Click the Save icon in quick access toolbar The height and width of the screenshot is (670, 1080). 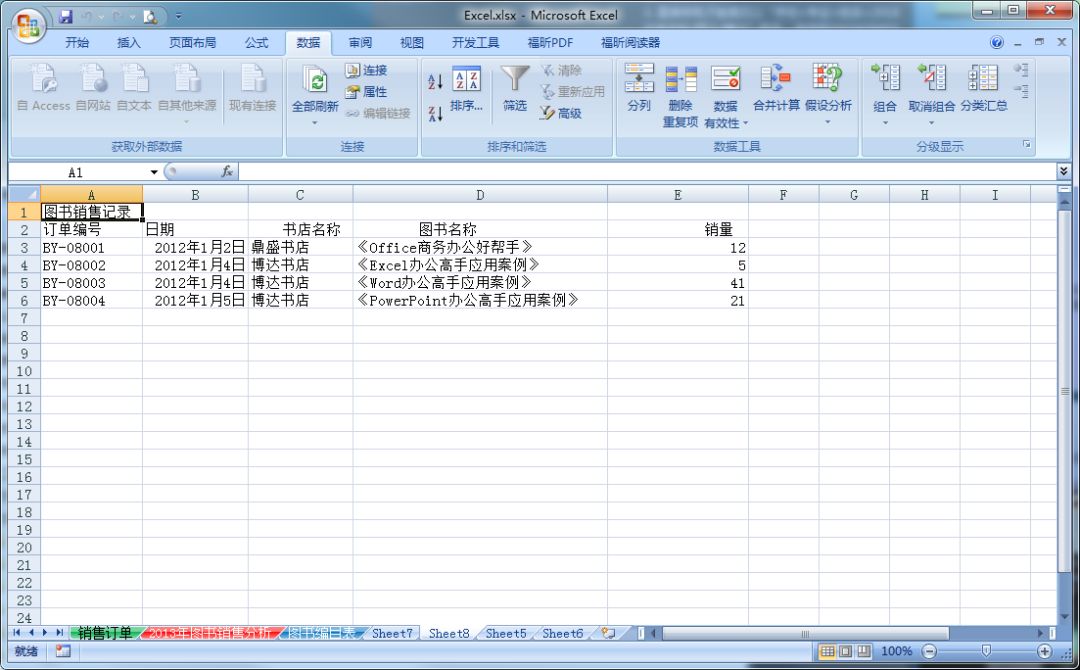pyautogui.click(x=65, y=17)
